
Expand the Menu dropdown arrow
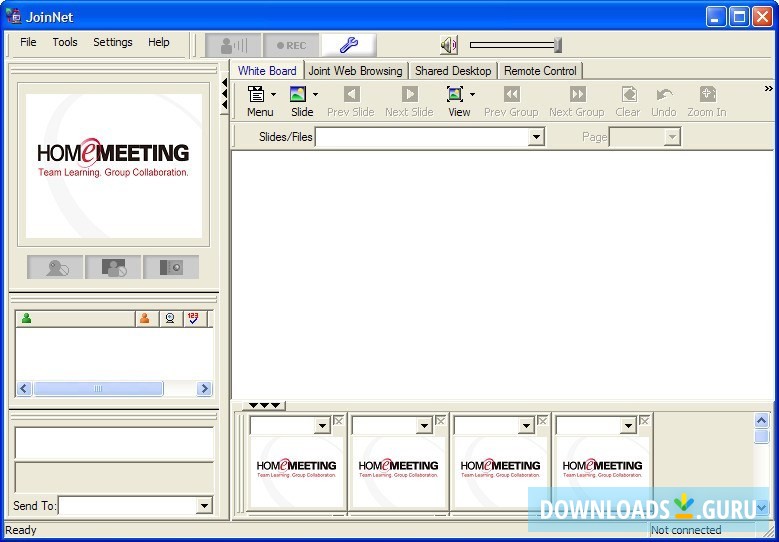pyautogui.click(x=273, y=94)
